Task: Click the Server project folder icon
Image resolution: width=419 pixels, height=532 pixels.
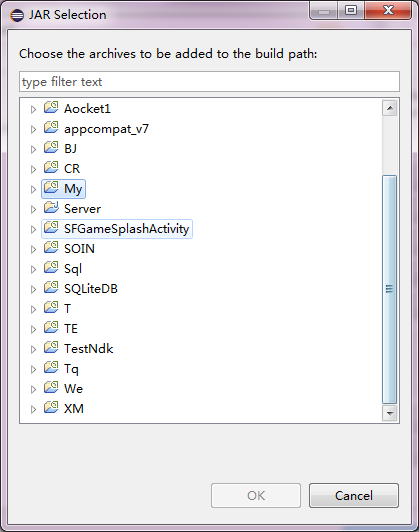Action: point(51,208)
